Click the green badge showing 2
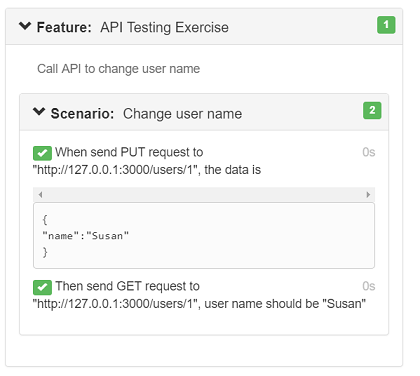420x376 pixels. (372, 111)
